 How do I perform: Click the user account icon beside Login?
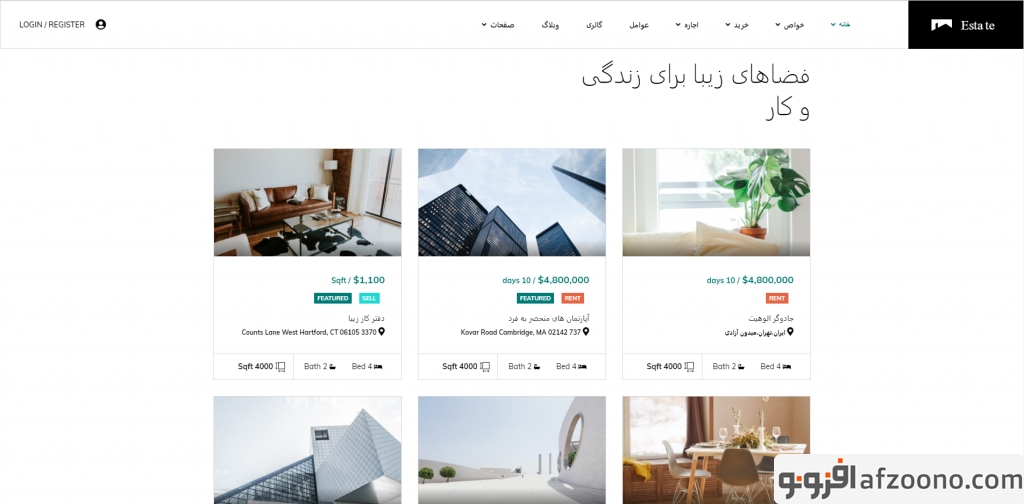click(x=101, y=25)
